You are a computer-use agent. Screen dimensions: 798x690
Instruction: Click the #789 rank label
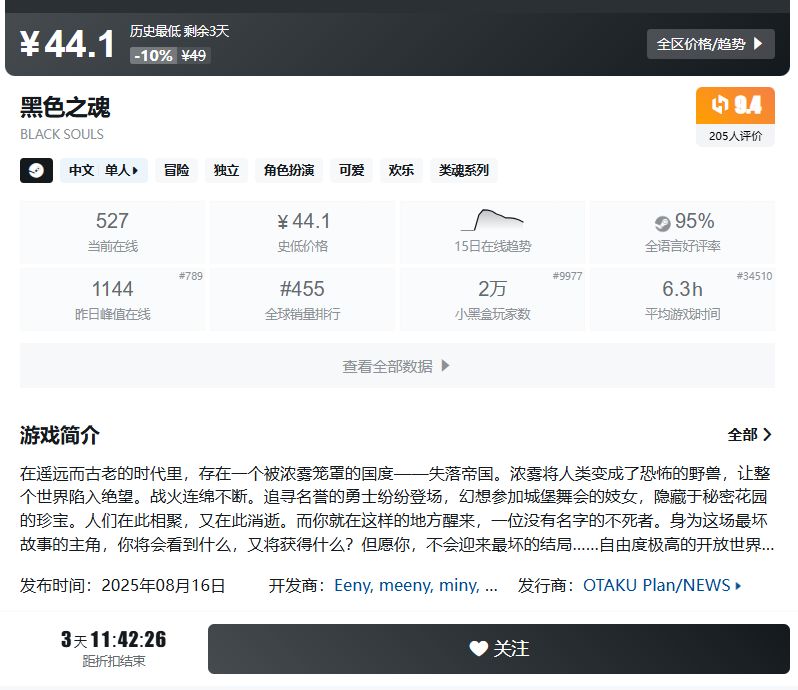[x=191, y=276]
